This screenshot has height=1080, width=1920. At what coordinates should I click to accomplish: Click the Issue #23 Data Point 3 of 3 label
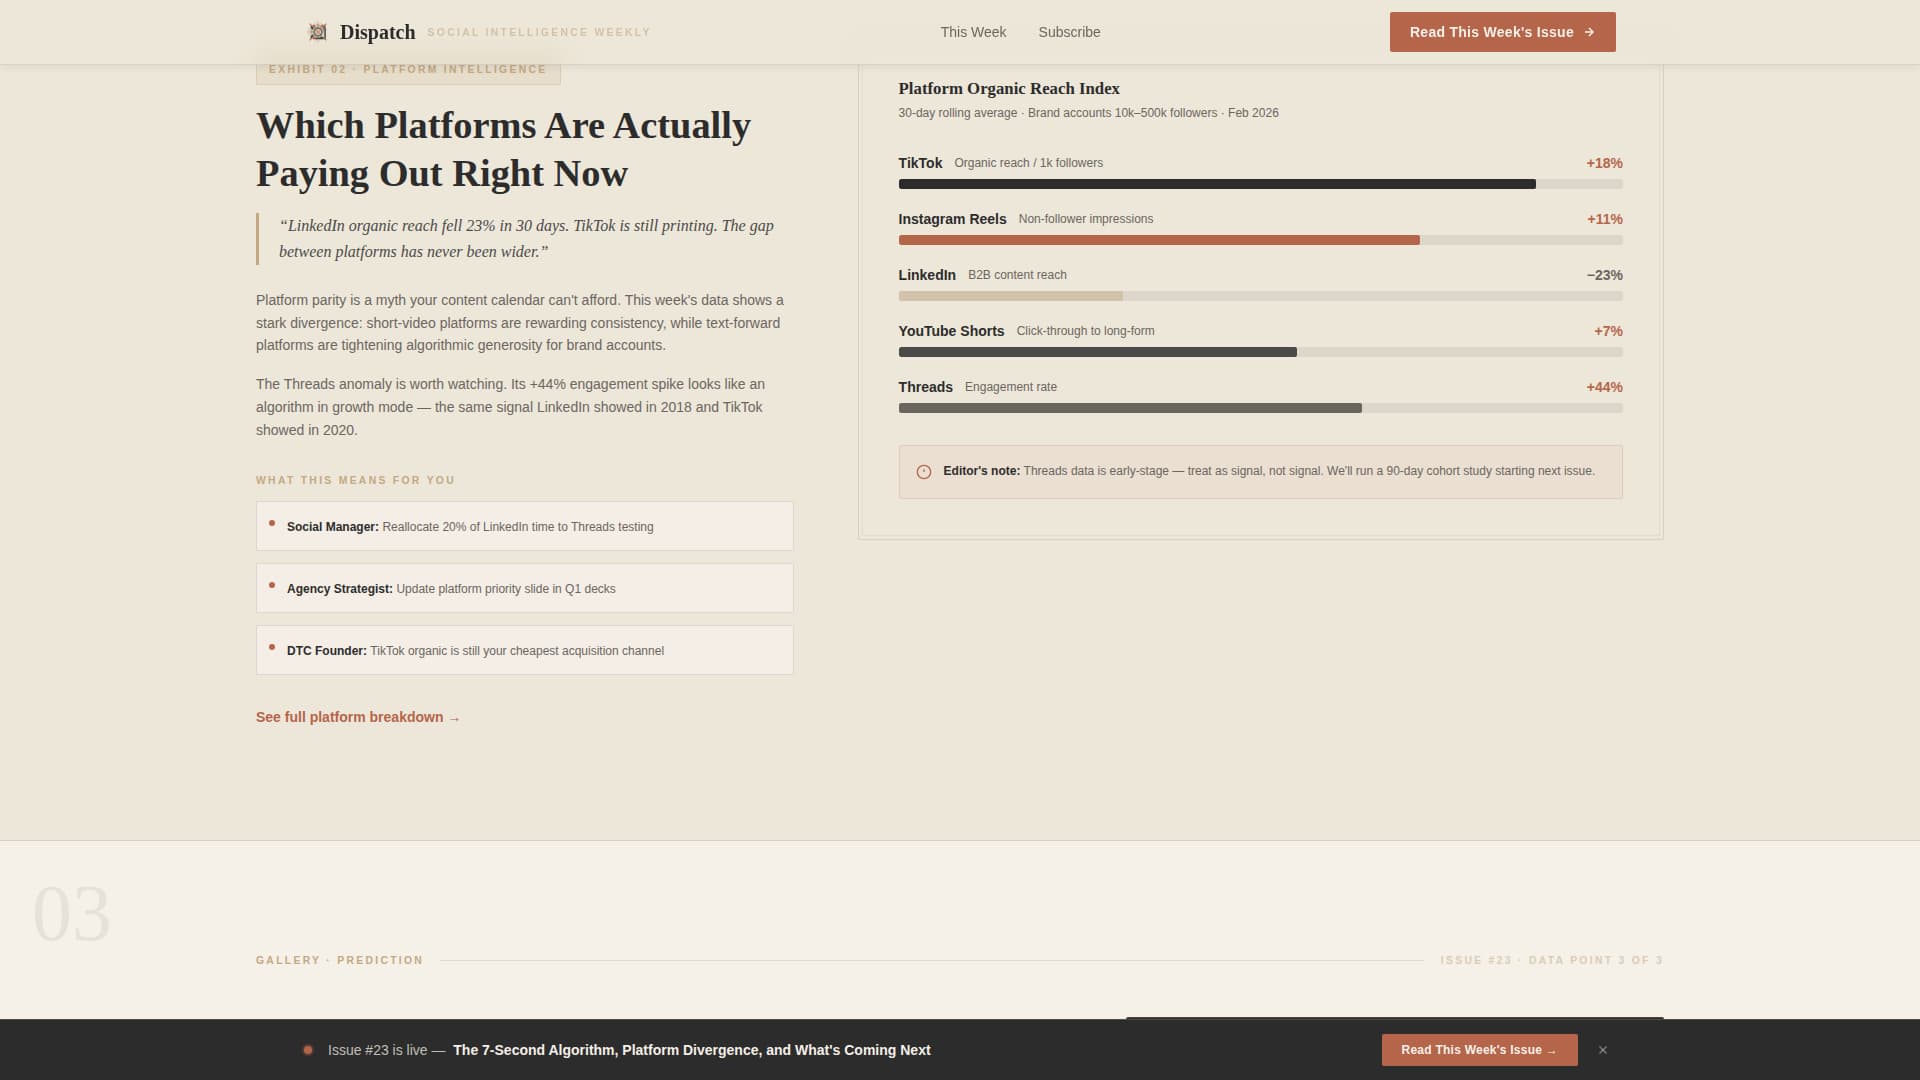[x=1551, y=960]
